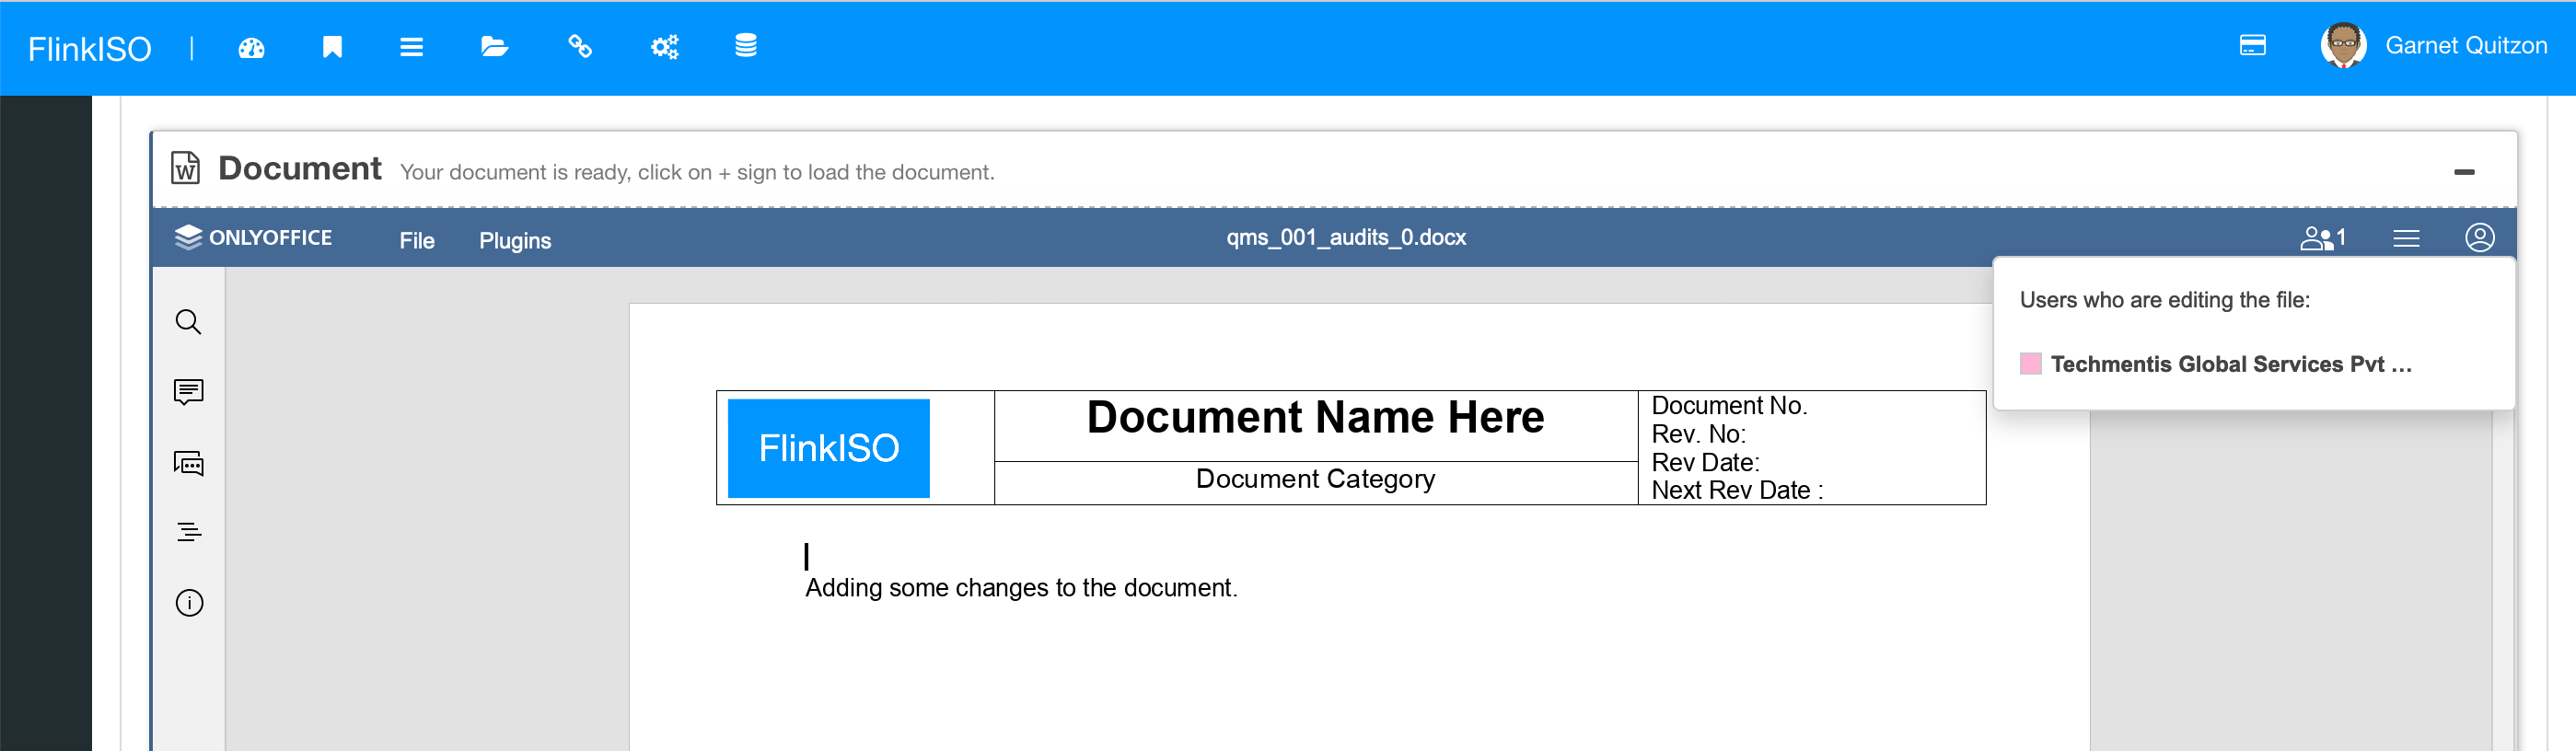This screenshot has height=751, width=2576.
Task: Click the Rev. No: line
Action: (x=1698, y=435)
